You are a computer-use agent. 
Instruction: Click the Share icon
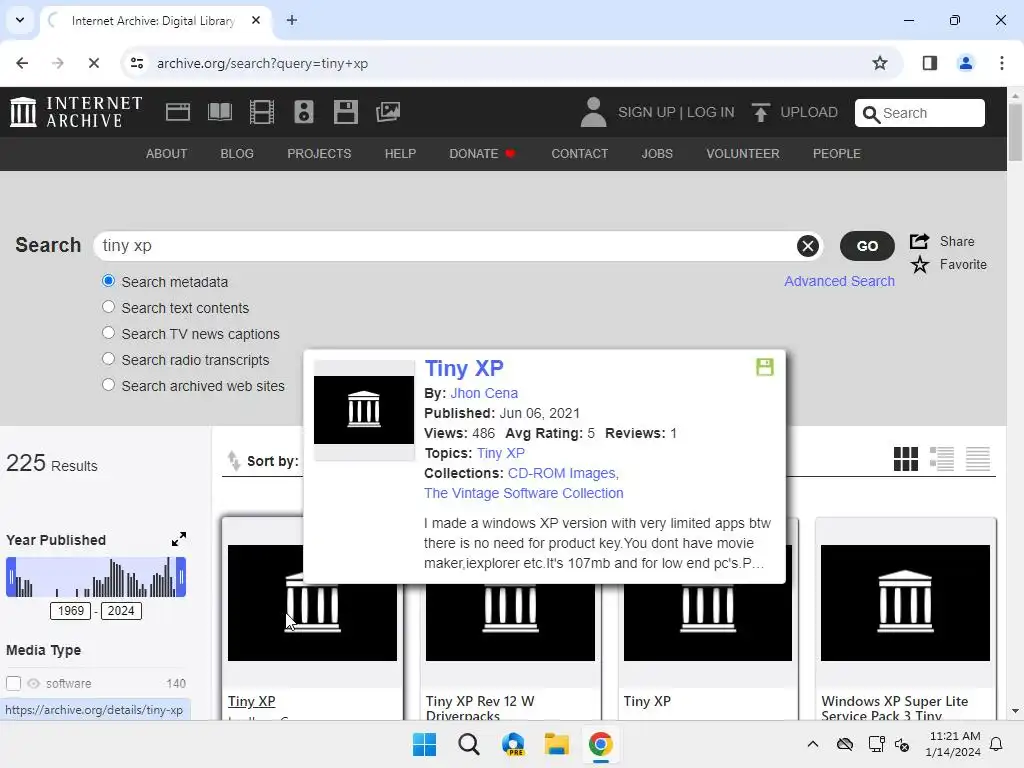point(920,241)
